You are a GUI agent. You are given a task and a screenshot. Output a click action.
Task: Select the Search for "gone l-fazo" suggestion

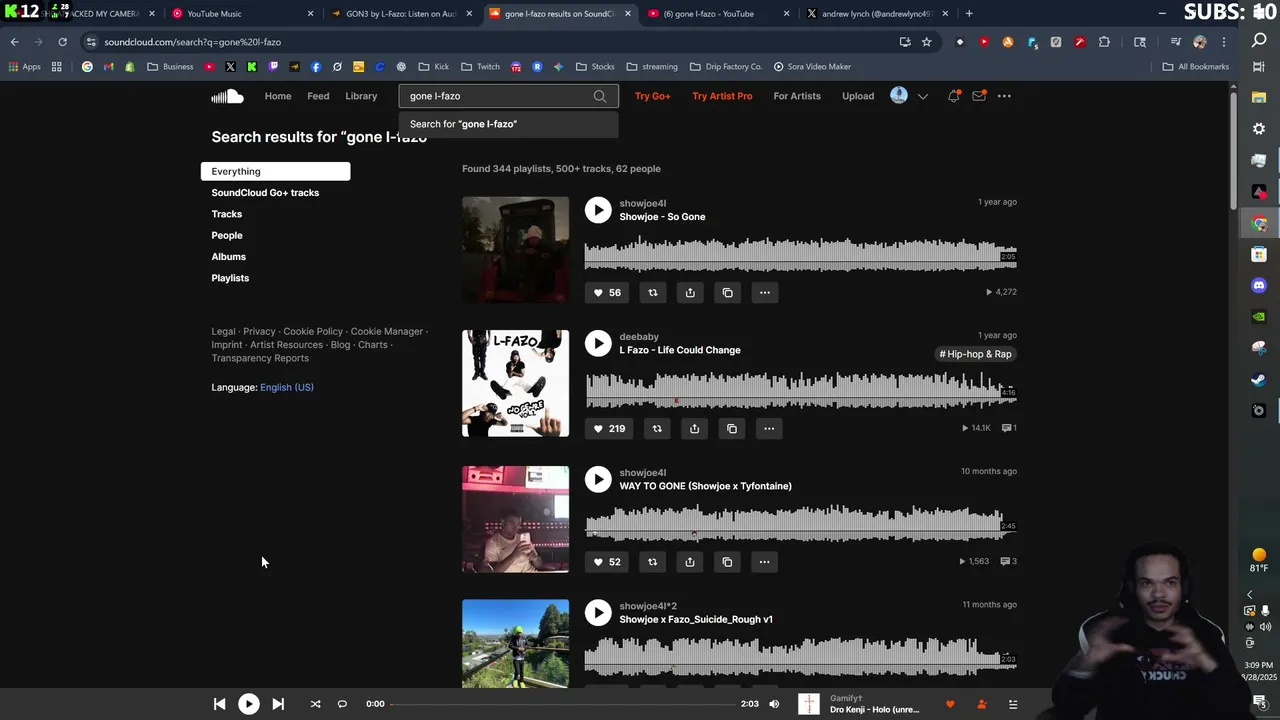(x=508, y=124)
